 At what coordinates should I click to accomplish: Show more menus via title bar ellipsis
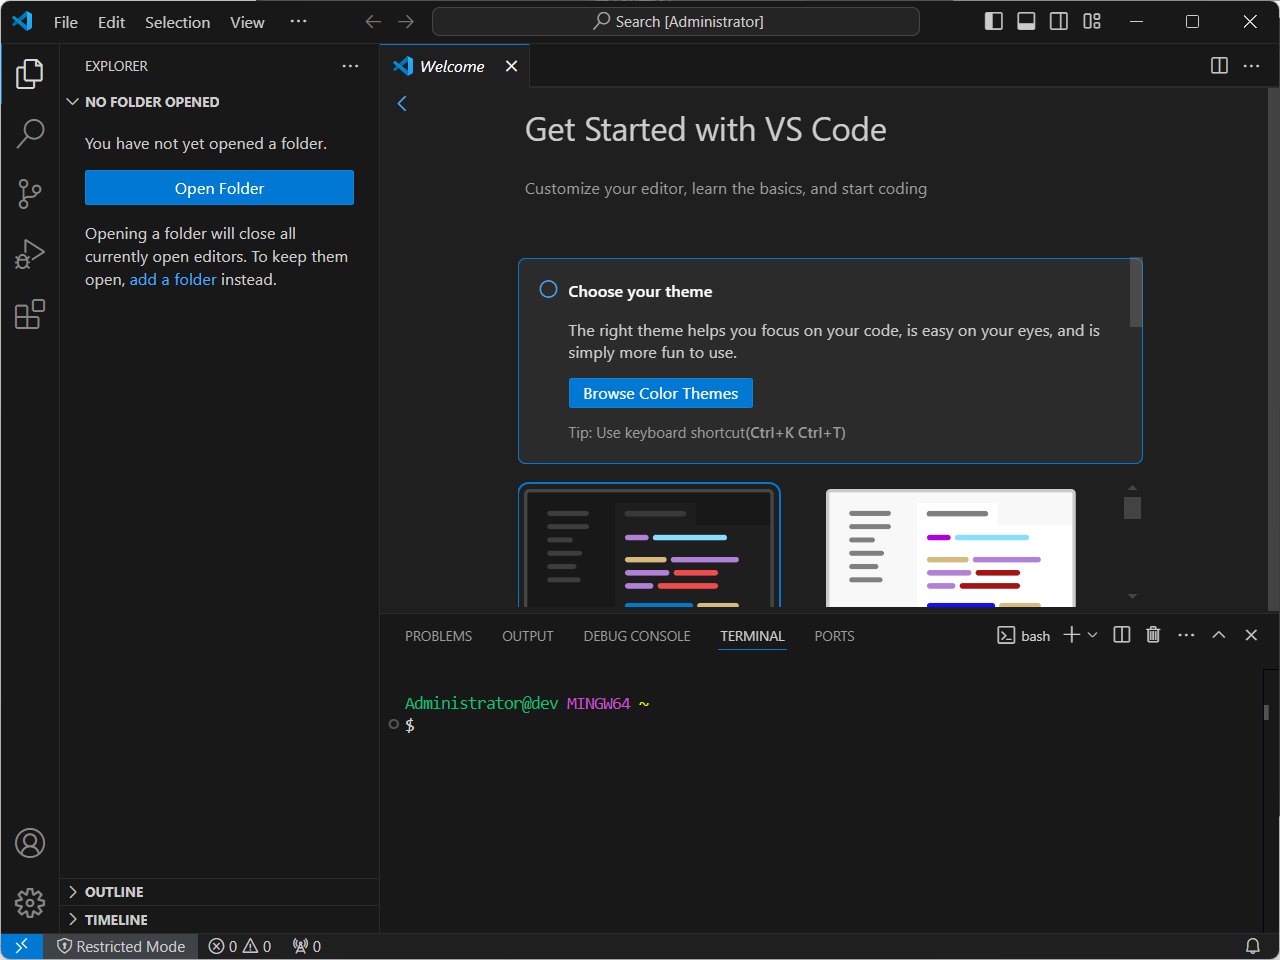tap(298, 21)
